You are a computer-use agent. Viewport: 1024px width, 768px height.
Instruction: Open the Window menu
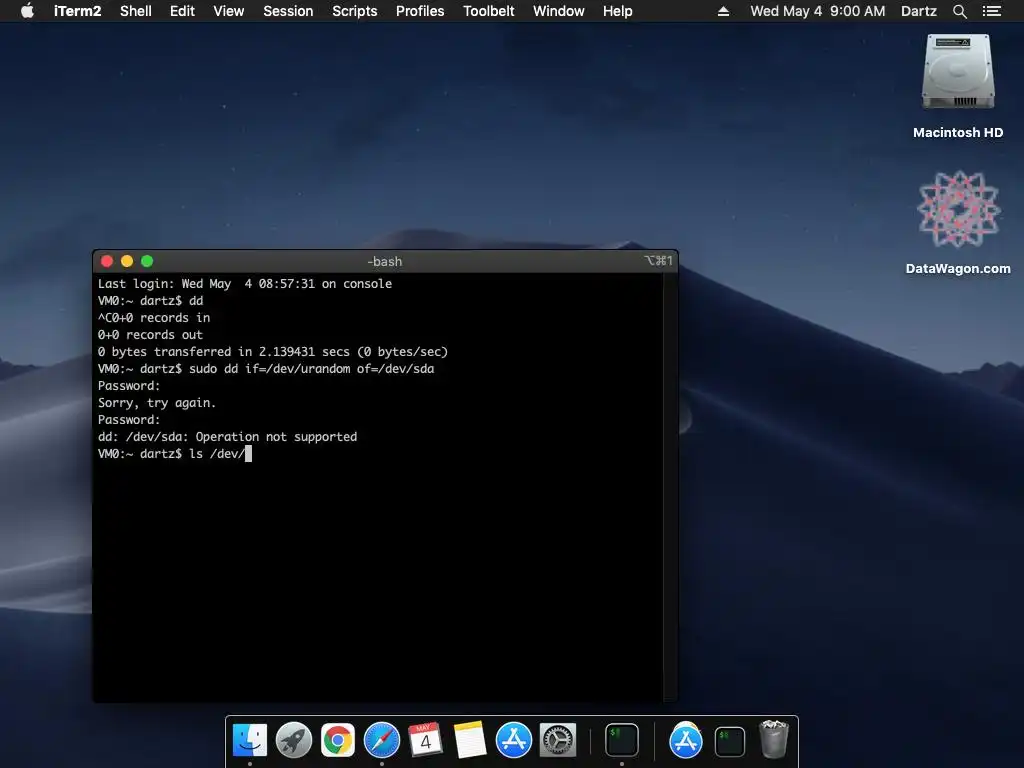[x=558, y=11]
